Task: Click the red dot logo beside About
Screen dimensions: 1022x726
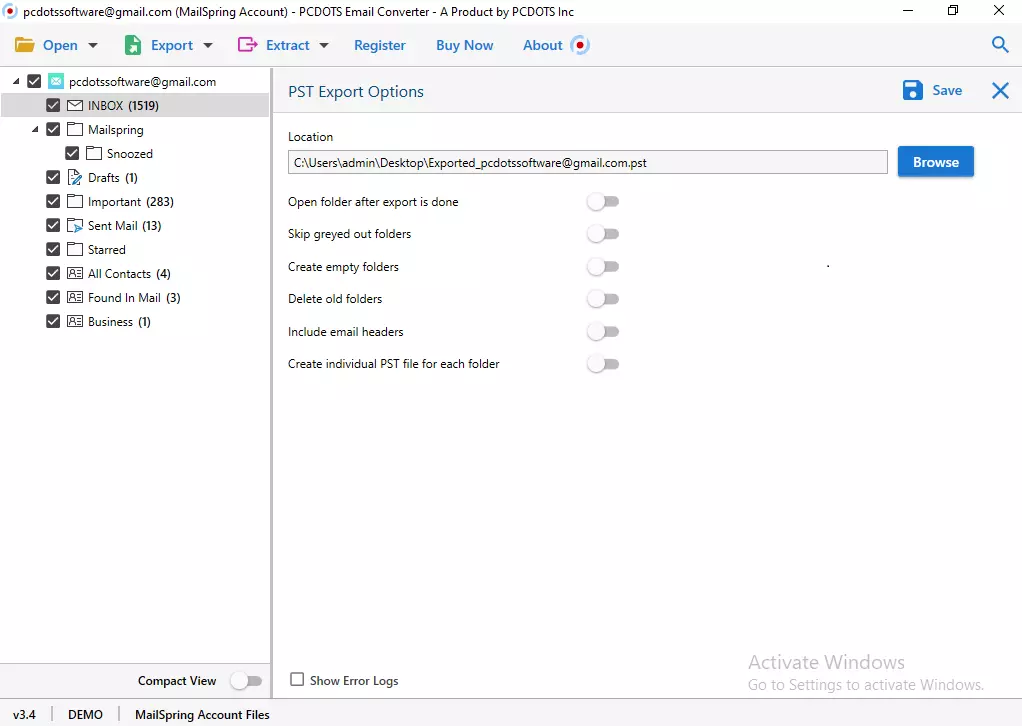Action: [580, 45]
